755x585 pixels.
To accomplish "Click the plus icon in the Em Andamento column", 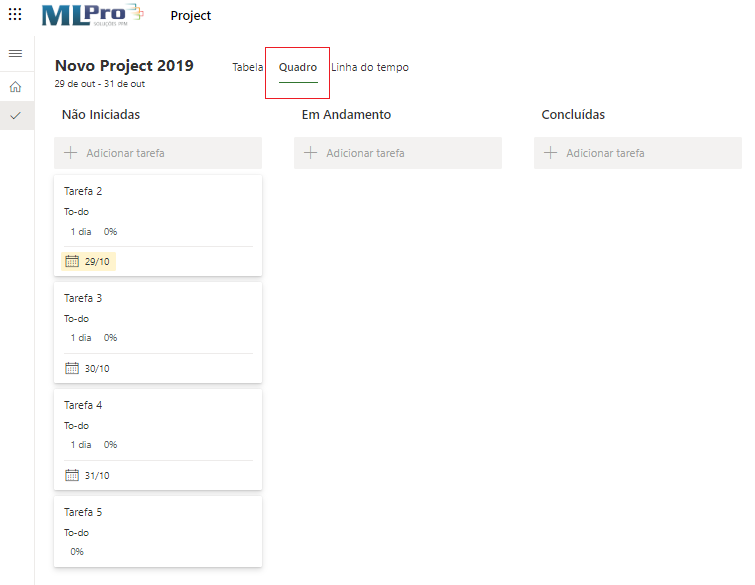I will (x=311, y=153).
